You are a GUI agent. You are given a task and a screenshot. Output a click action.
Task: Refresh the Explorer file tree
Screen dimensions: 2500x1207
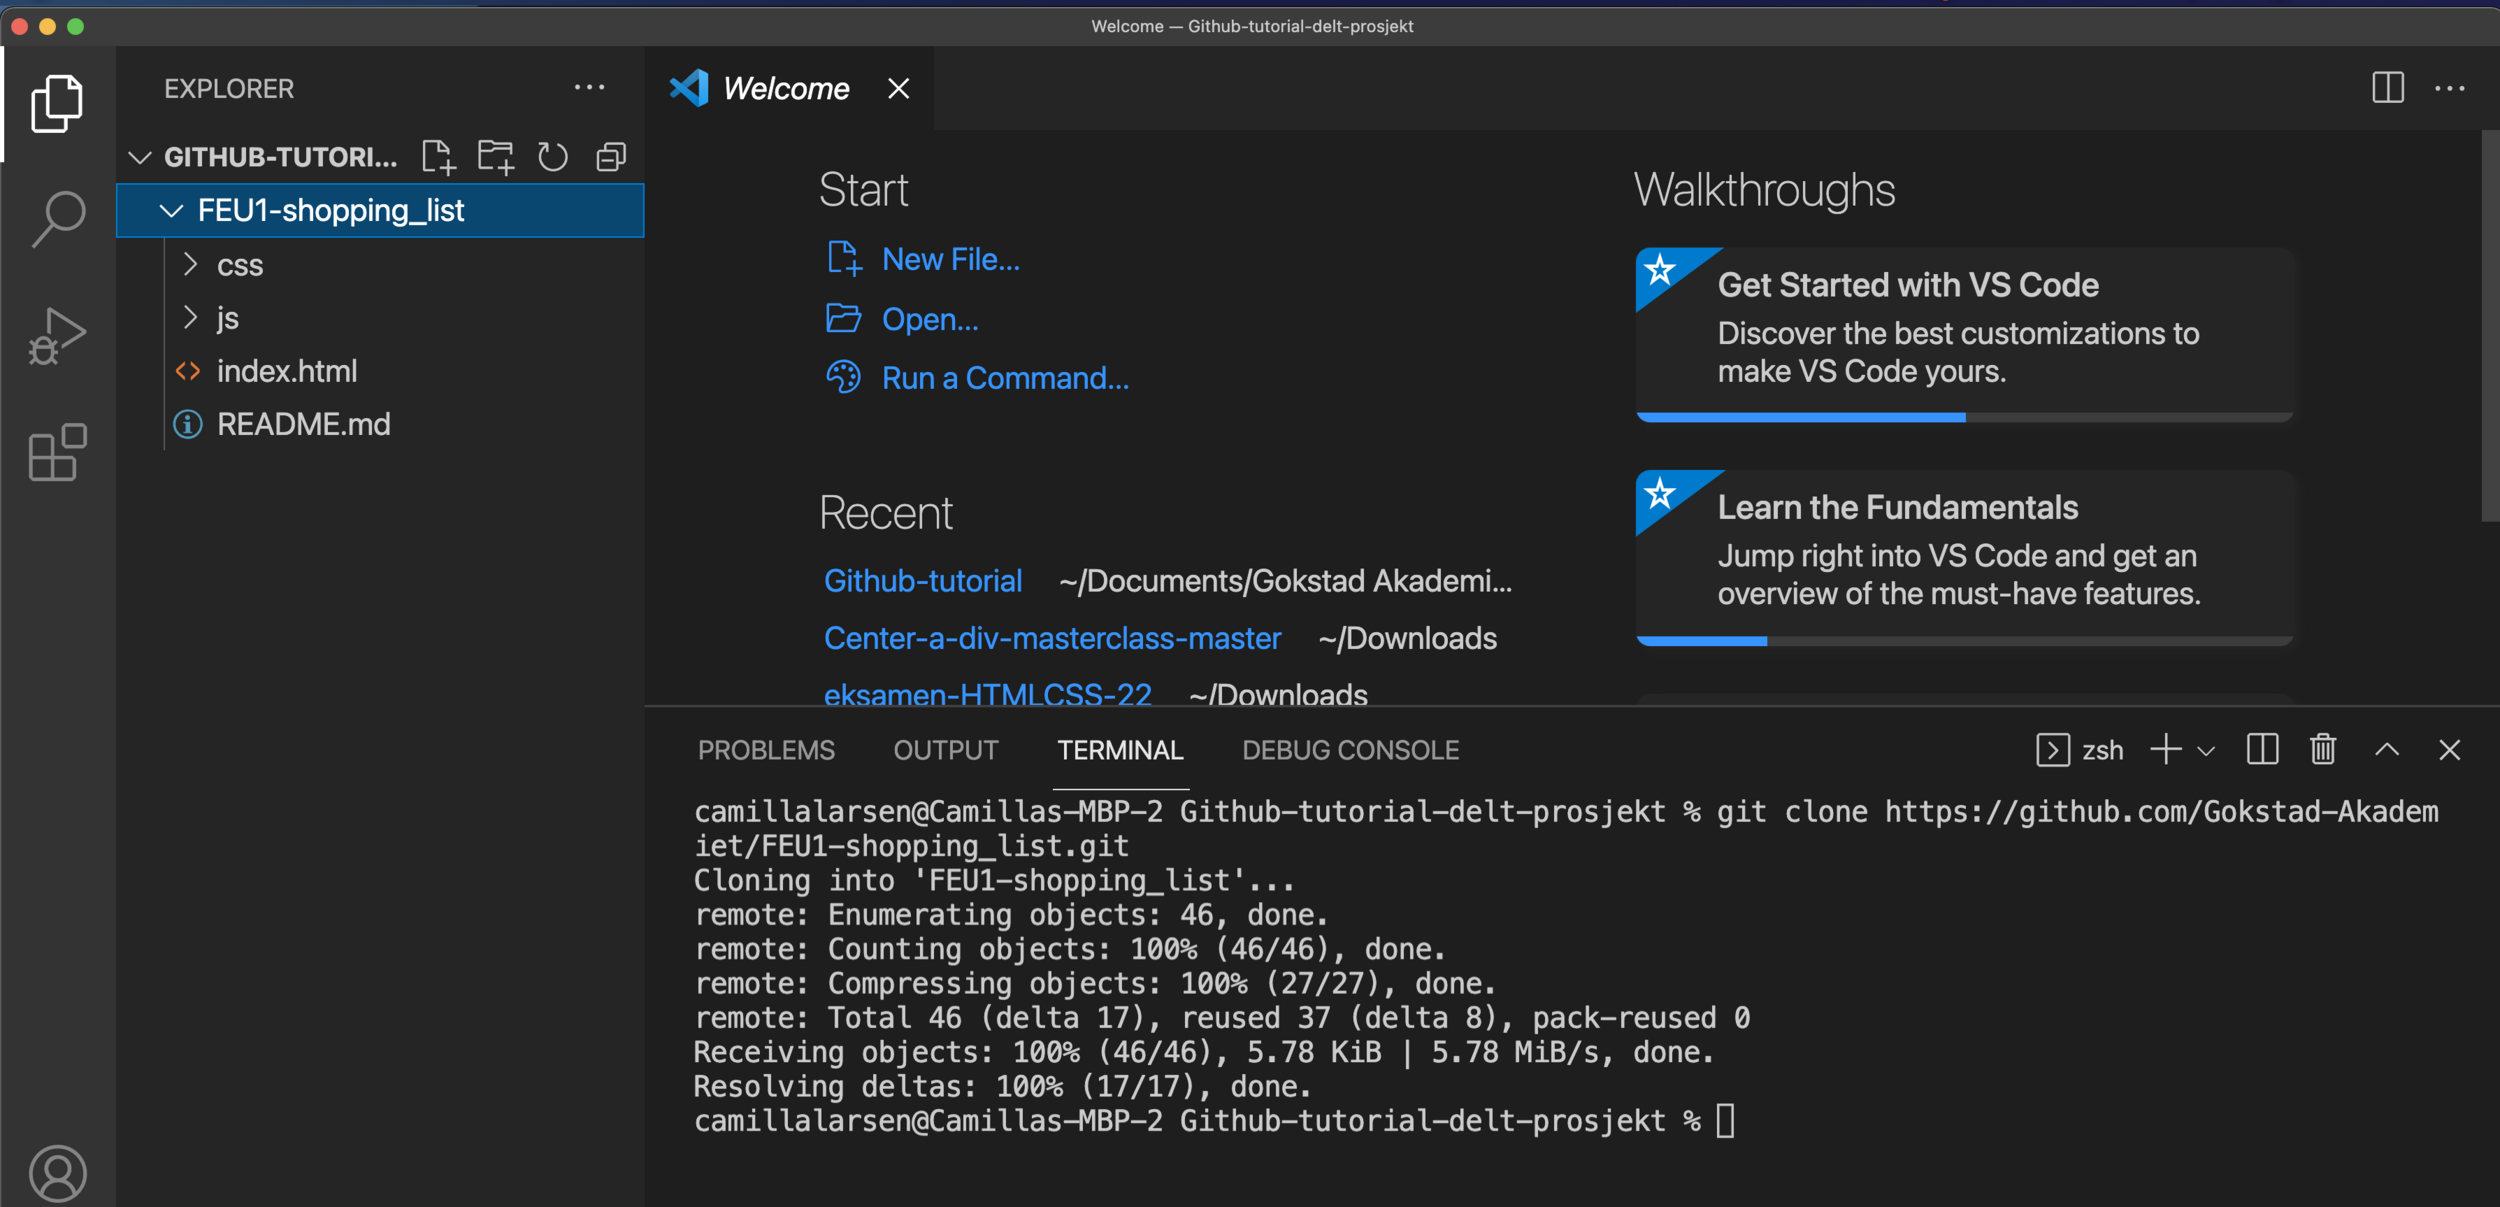[x=552, y=157]
